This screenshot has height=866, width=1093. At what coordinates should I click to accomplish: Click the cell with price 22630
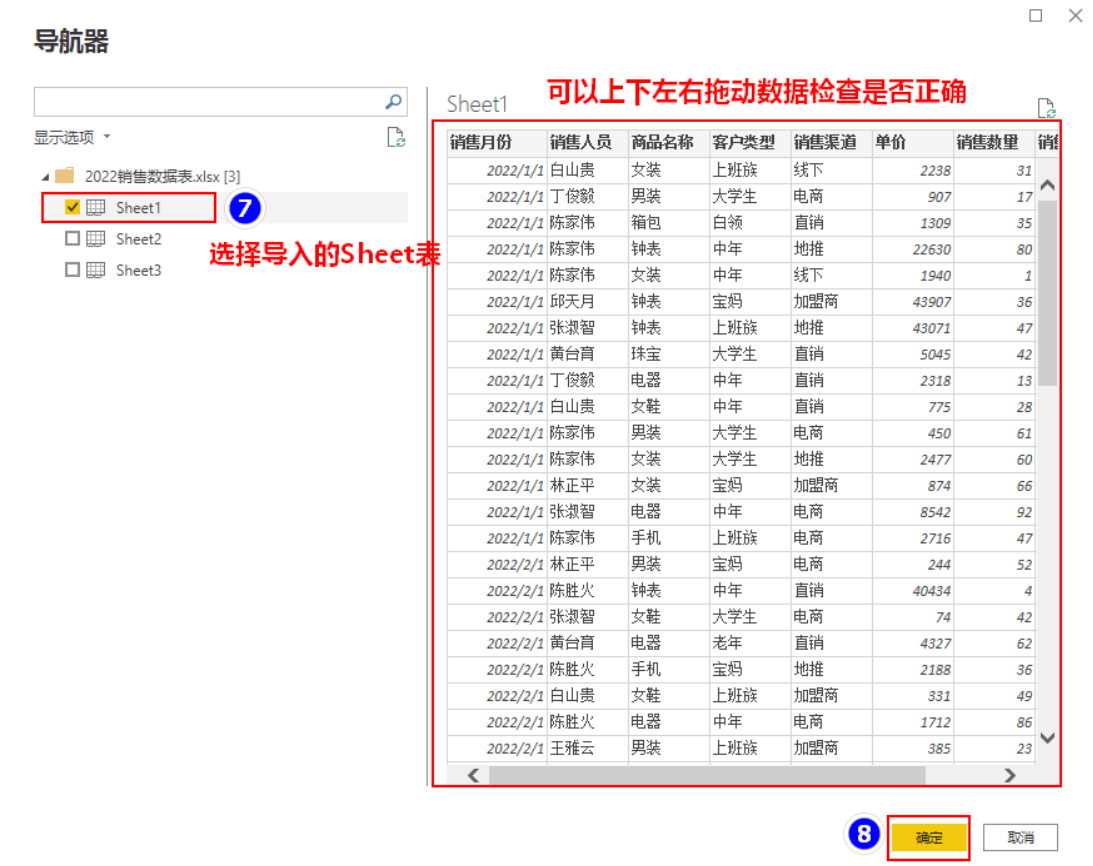tap(912, 249)
